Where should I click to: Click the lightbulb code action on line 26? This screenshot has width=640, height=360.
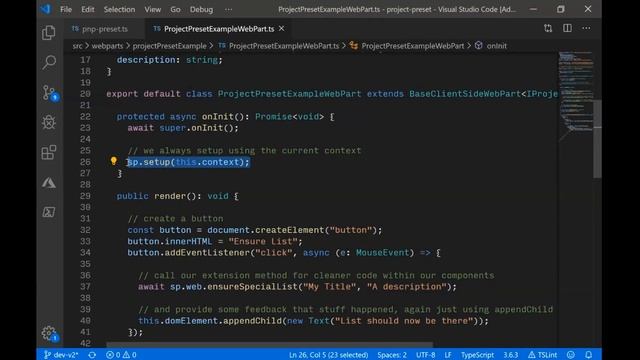(x=113, y=161)
